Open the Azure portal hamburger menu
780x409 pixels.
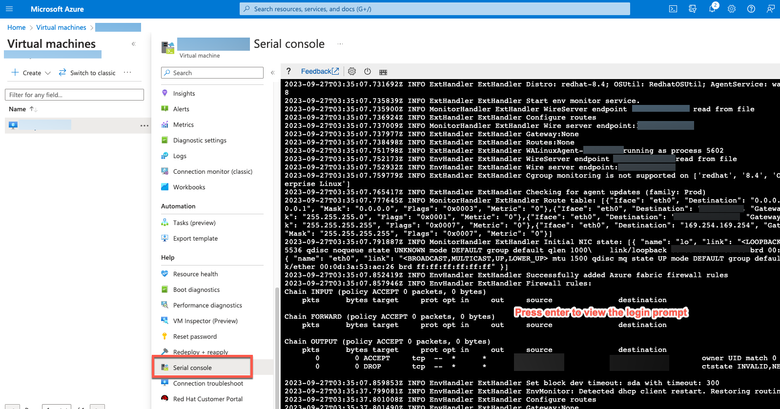(9, 9)
